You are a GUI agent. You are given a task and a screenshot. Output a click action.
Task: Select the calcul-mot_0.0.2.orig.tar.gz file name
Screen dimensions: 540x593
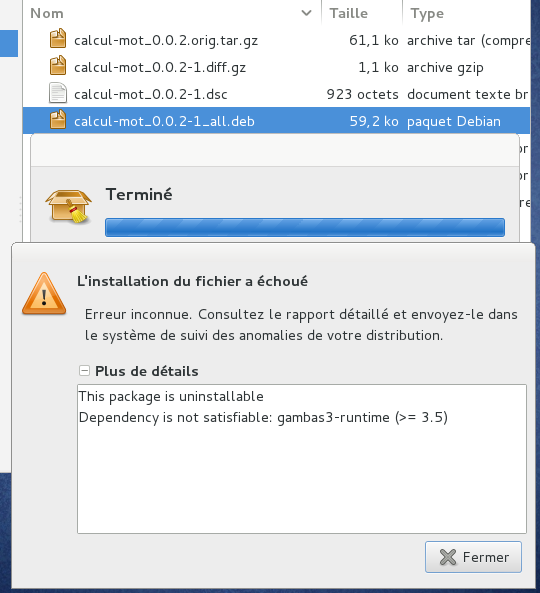tap(166, 40)
